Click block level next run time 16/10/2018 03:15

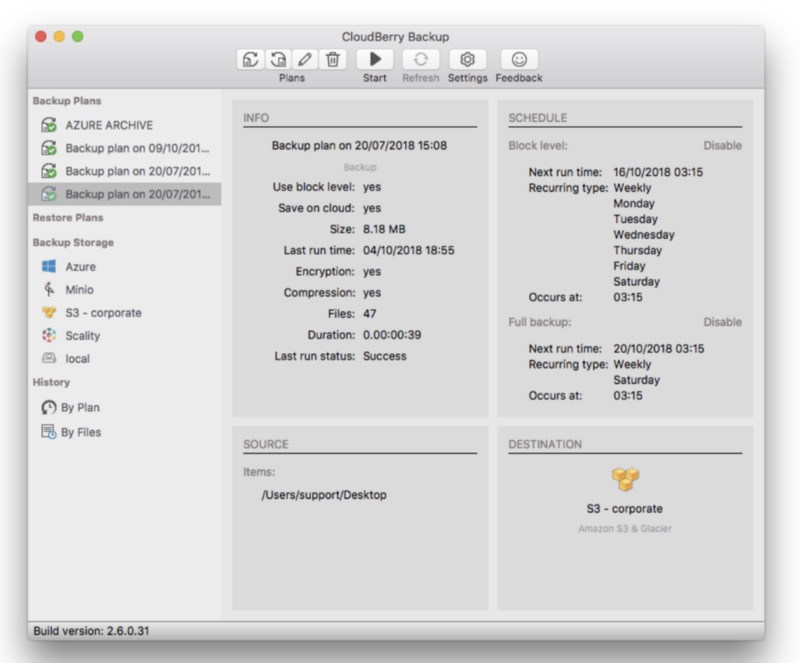[658, 172]
